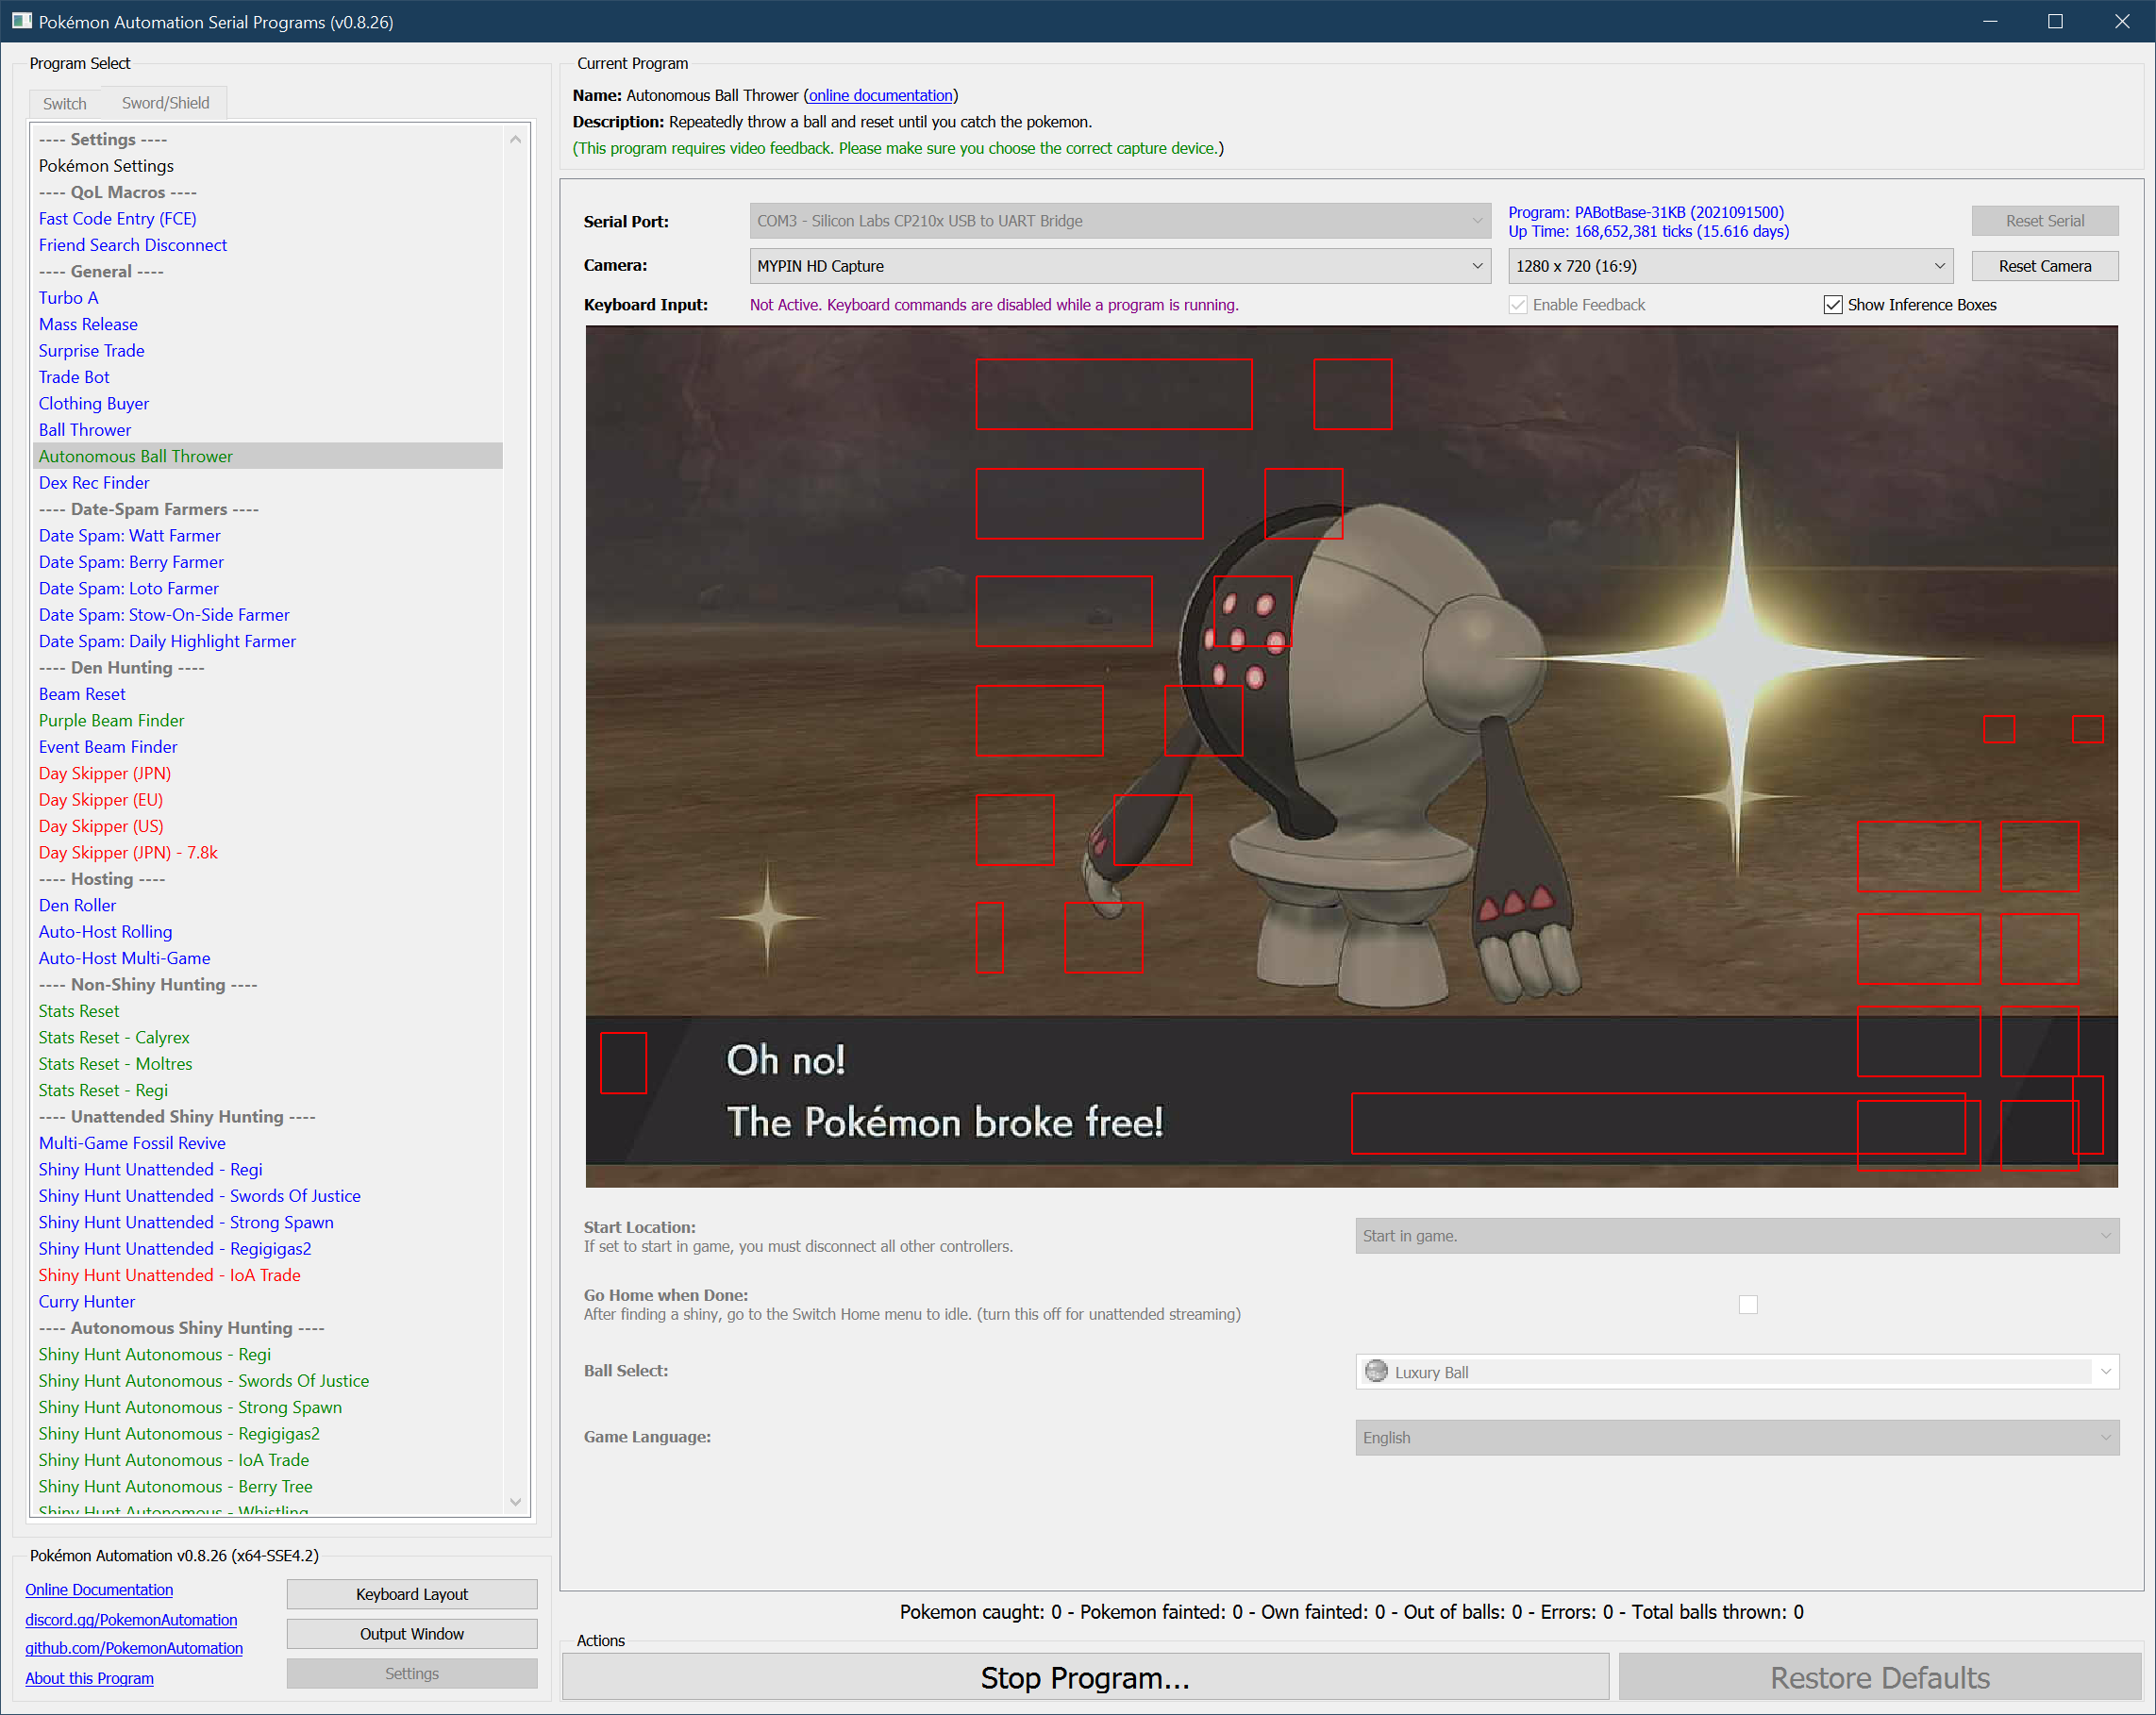Switch to the Switch tab
This screenshot has width=2156, height=1715.
(x=64, y=103)
